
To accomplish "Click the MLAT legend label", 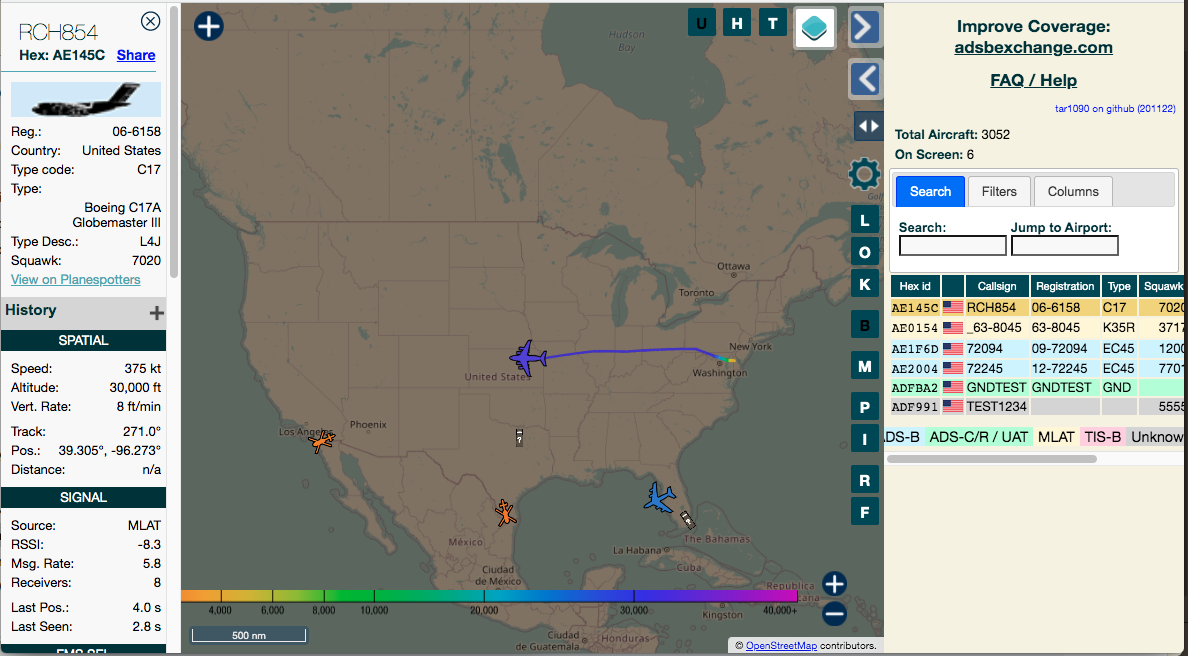I will 1056,437.
